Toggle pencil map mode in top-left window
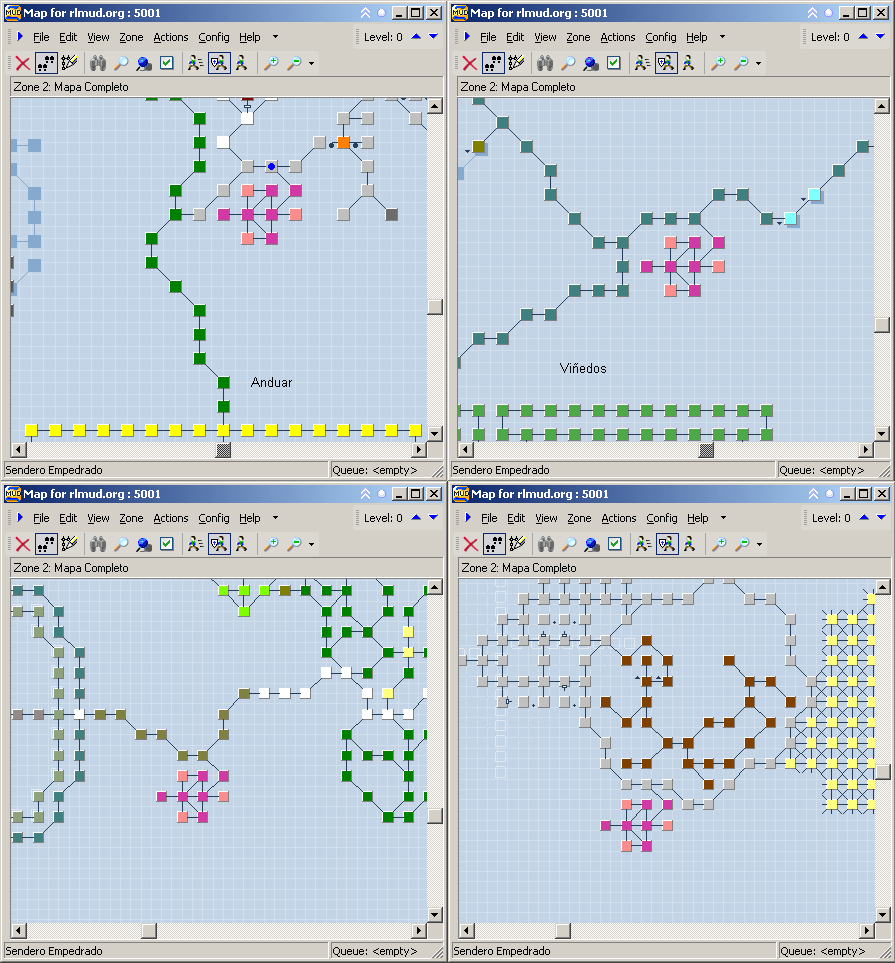The height and width of the screenshot is (963, 895). 69,63
